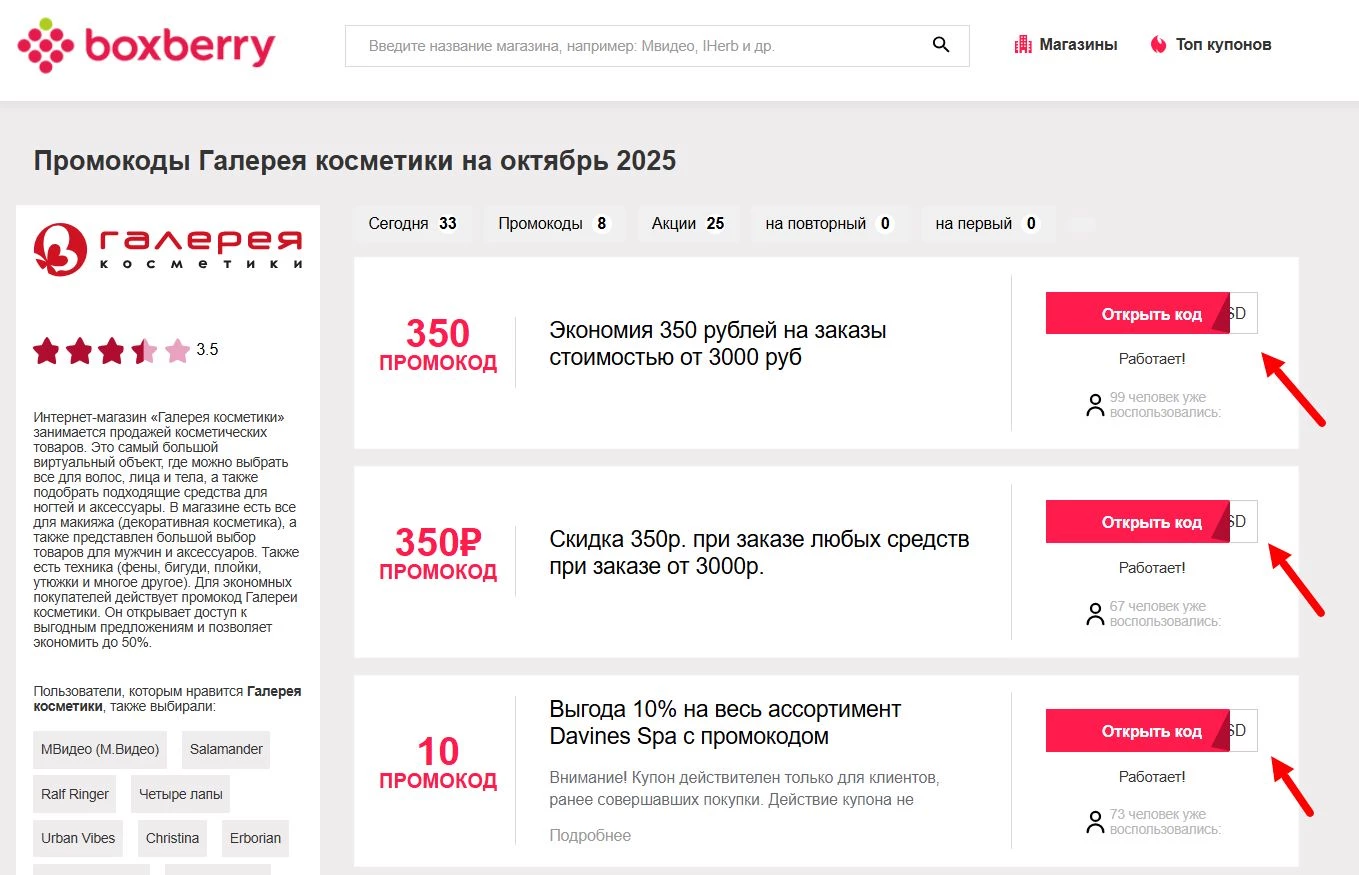
Task: Click the person icon beside 67 человек
Action: (x=1095, y=614)
